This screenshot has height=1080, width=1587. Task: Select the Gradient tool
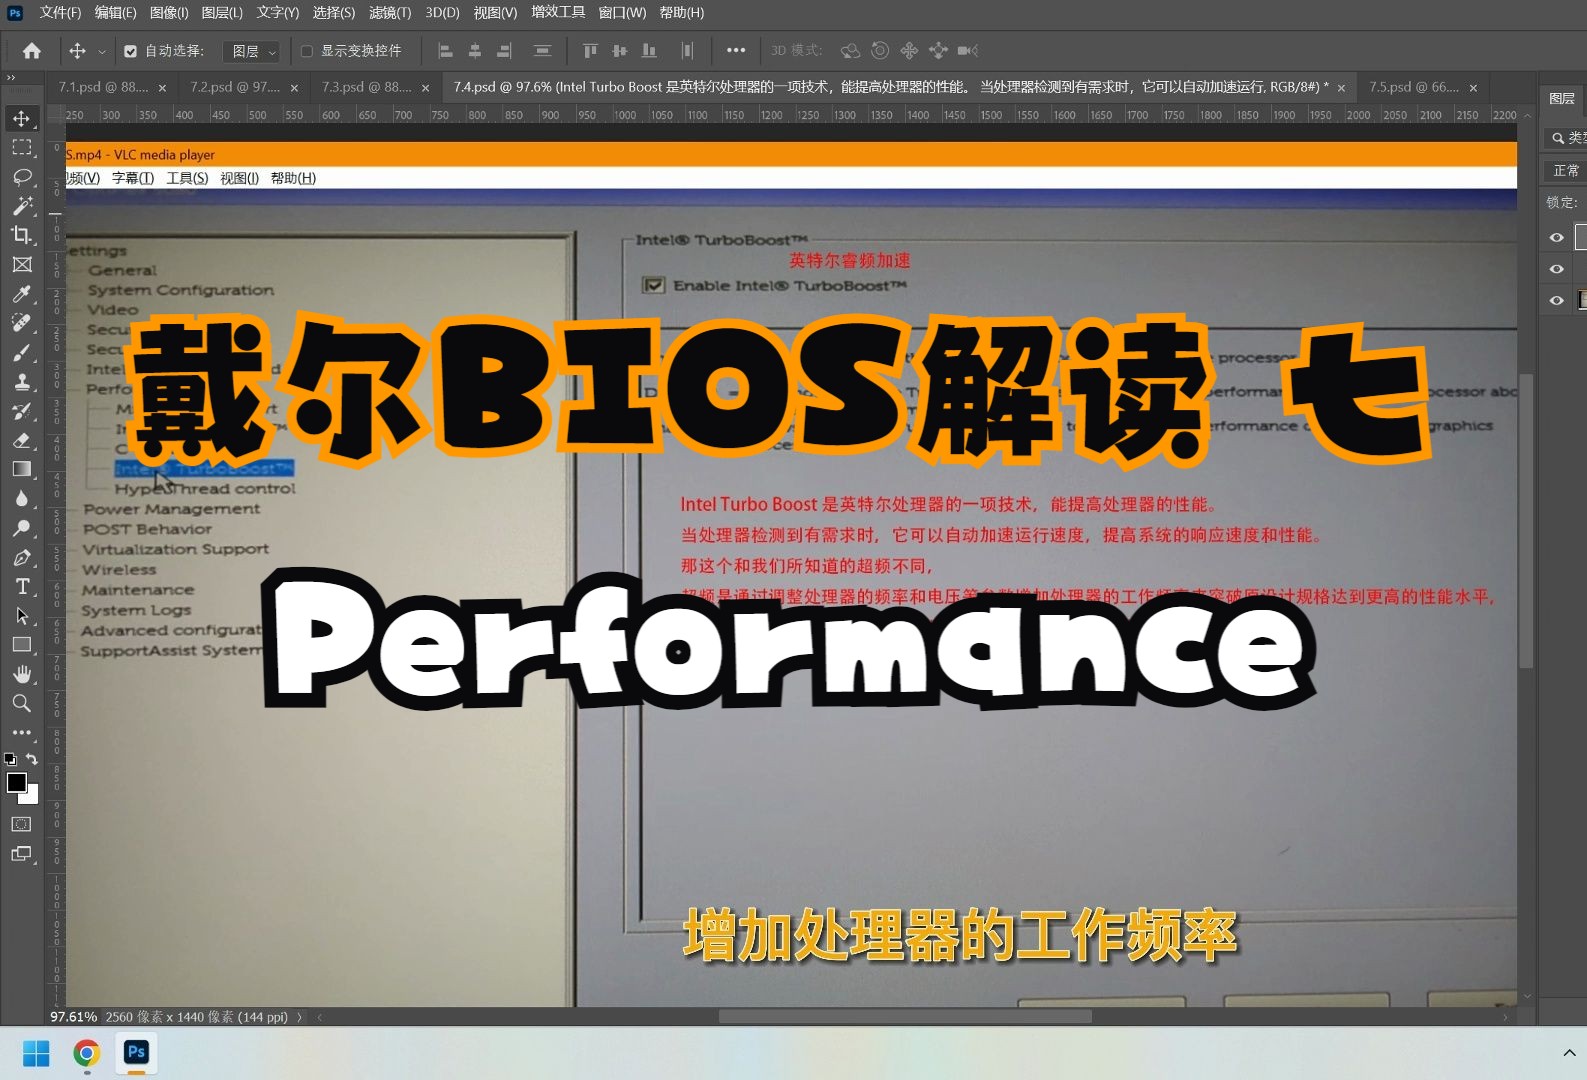[x=21, y=469]
